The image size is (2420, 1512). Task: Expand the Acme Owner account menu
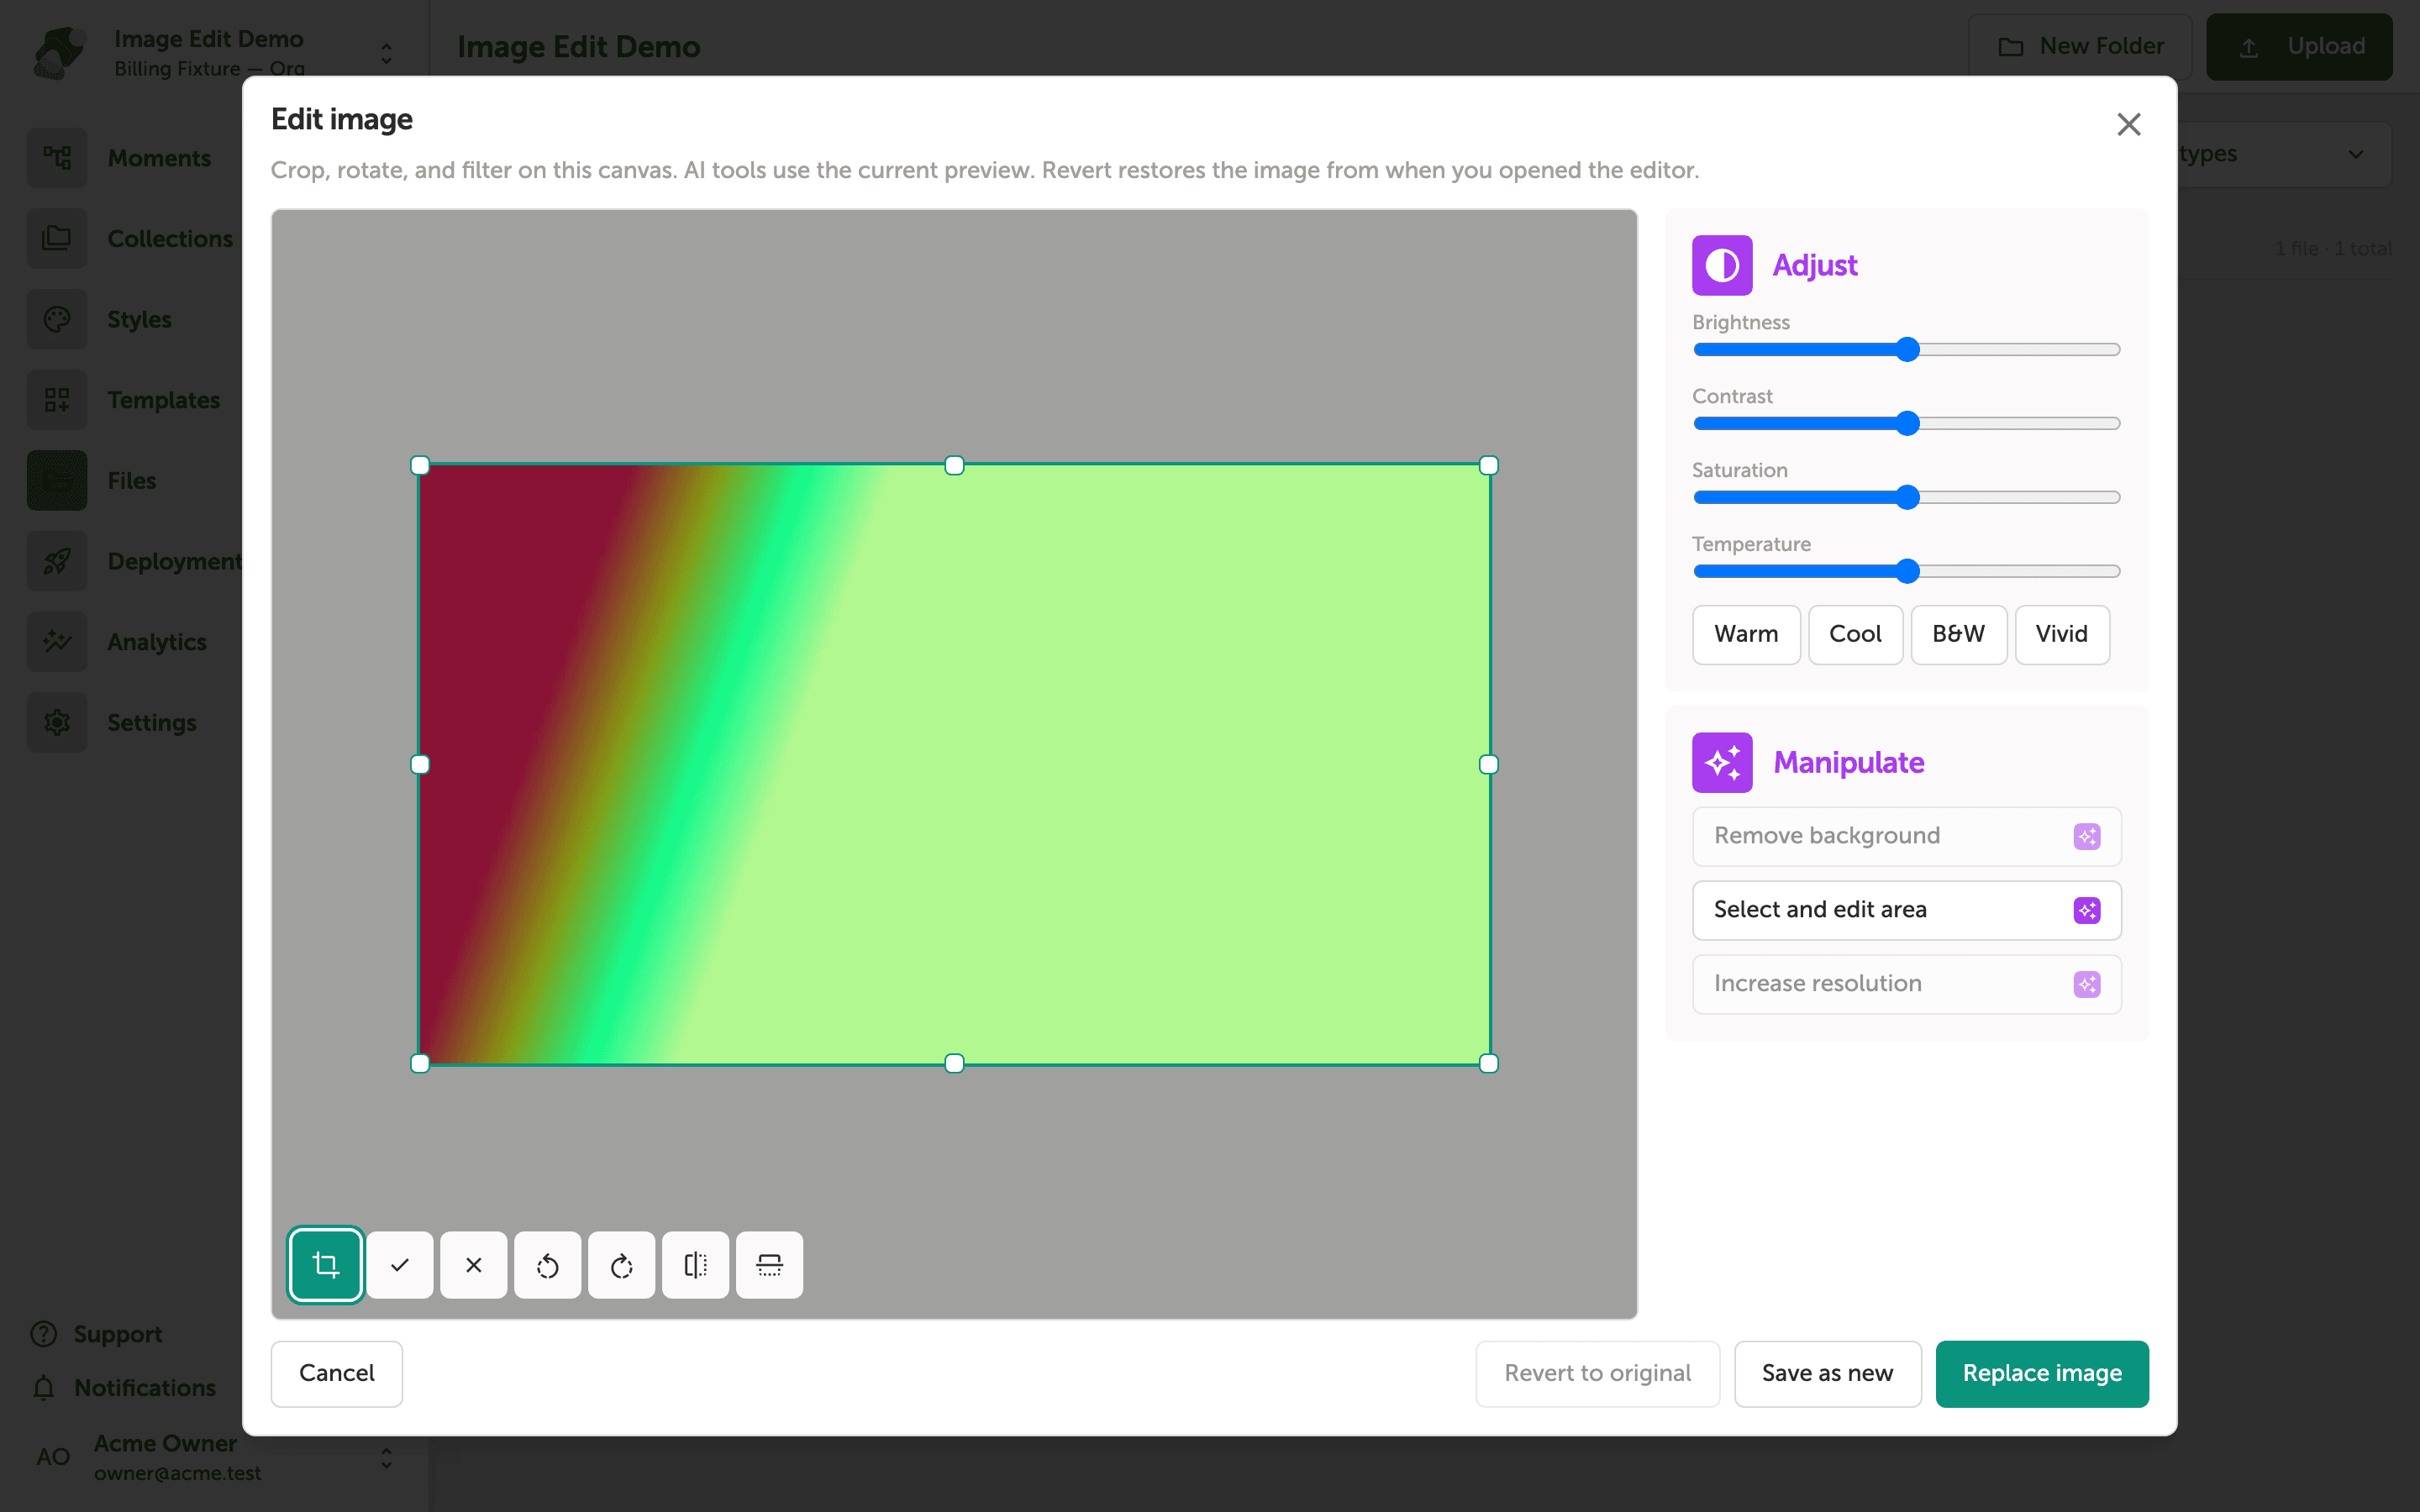[x=387, y=1458]
